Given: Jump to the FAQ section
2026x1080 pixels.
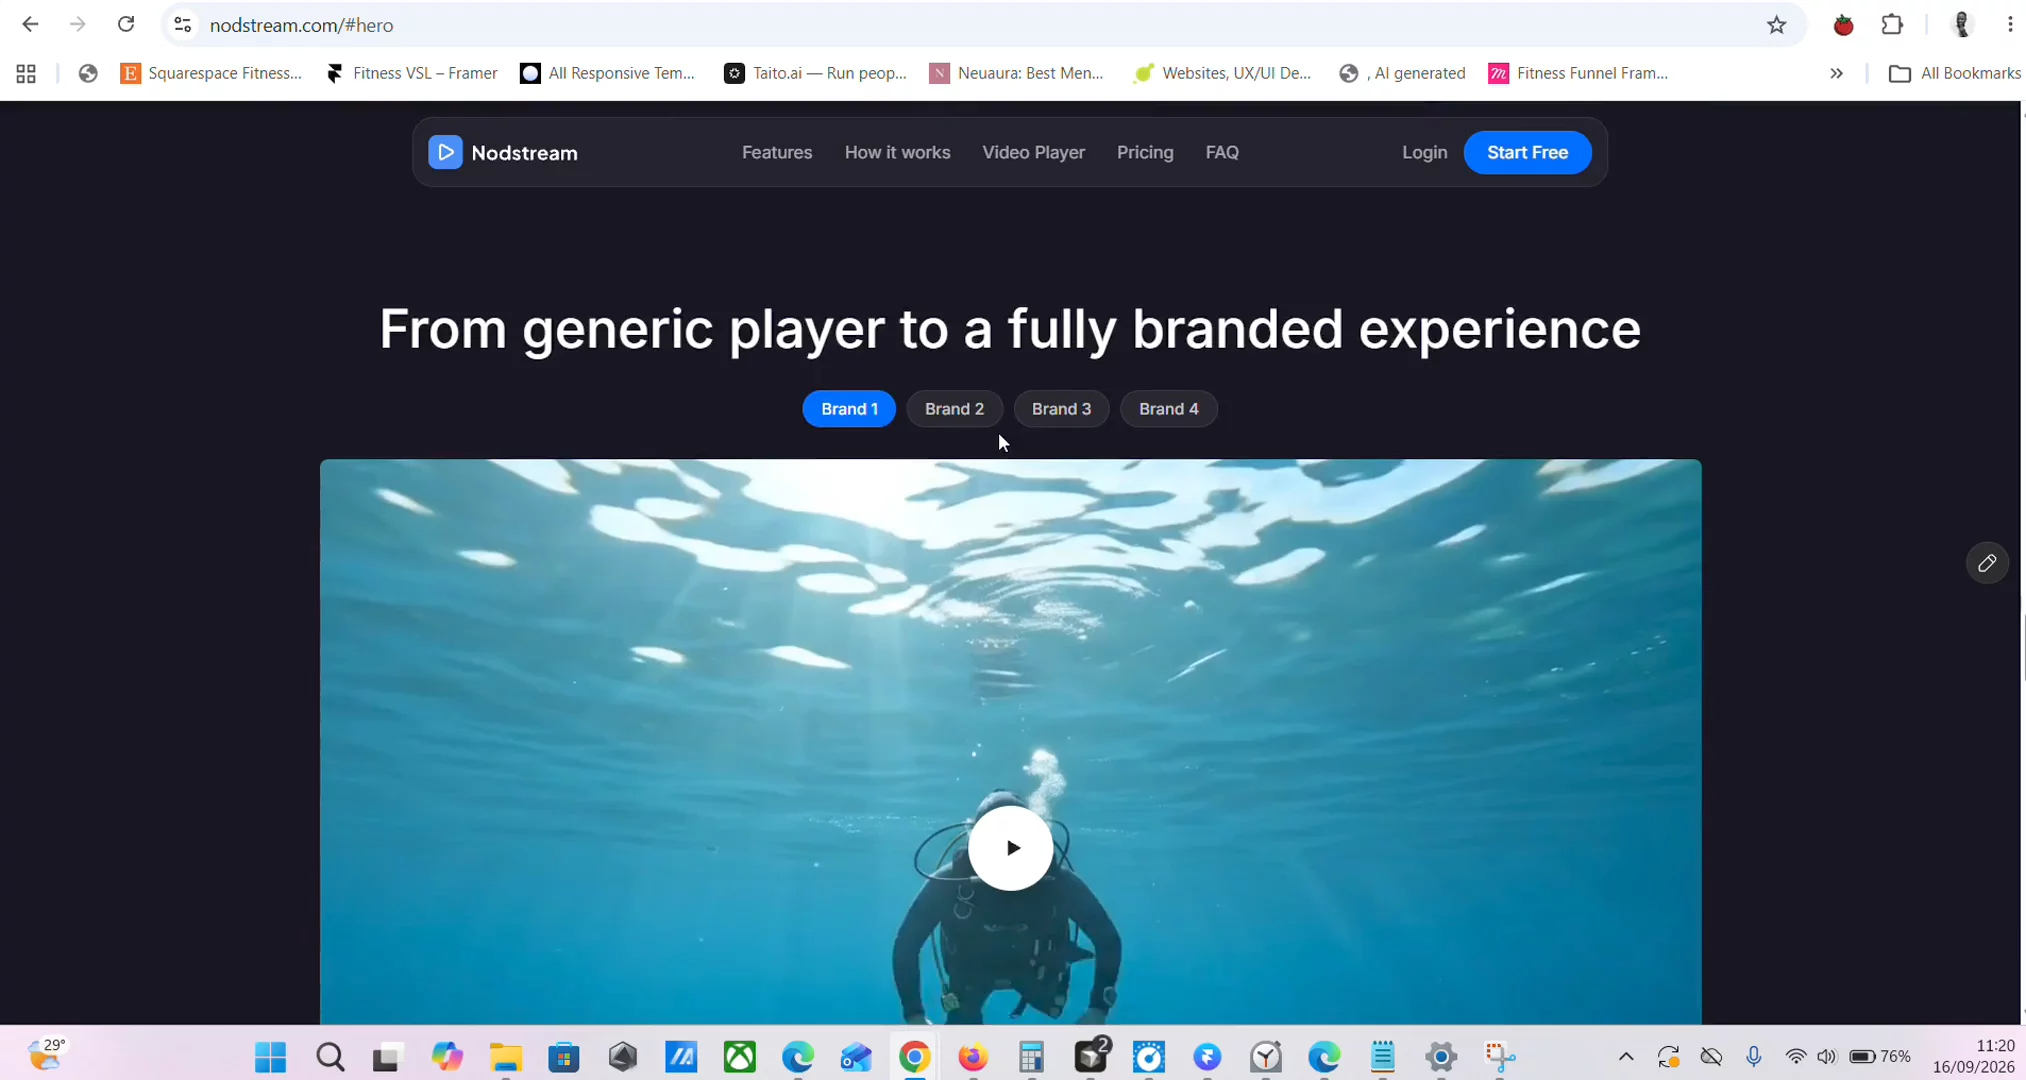Looking at the screenshot, I should click(1222, 152).
